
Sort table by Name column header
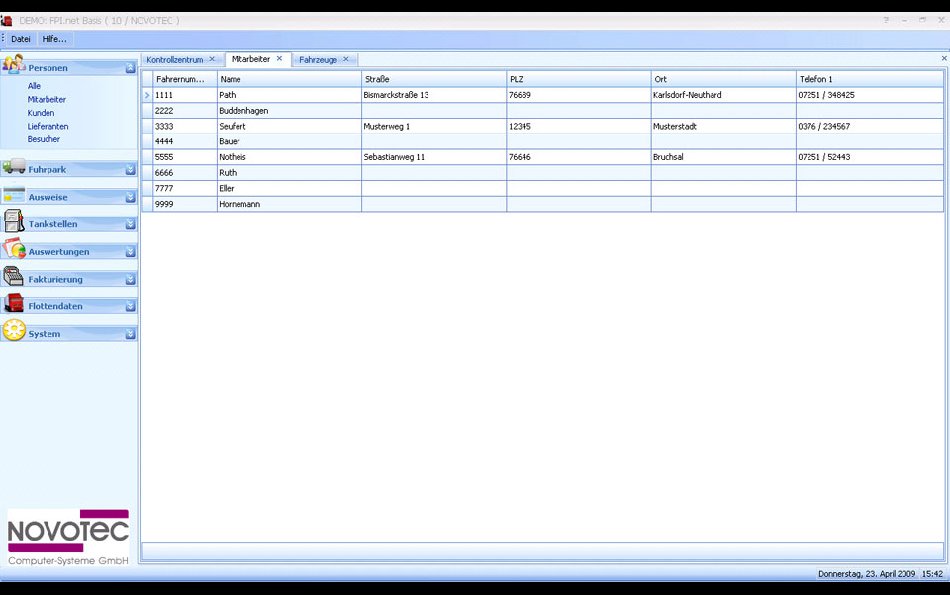coord(288,79)
